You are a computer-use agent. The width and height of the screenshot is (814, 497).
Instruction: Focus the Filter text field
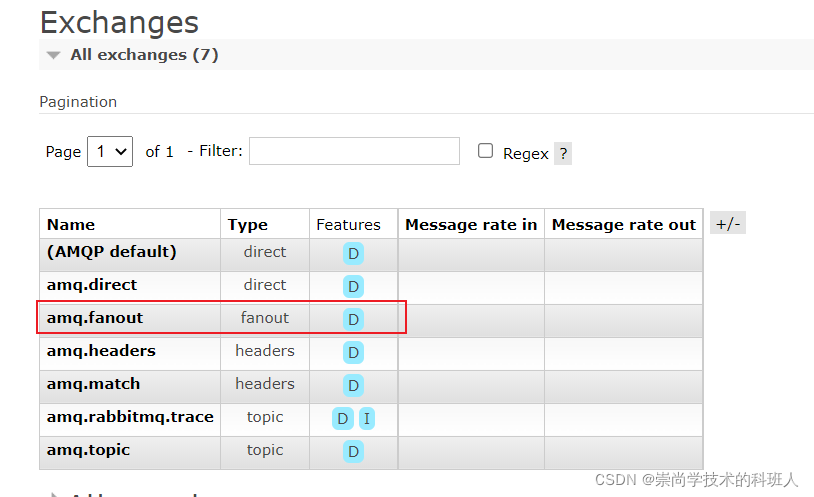(x=354, y=151)
